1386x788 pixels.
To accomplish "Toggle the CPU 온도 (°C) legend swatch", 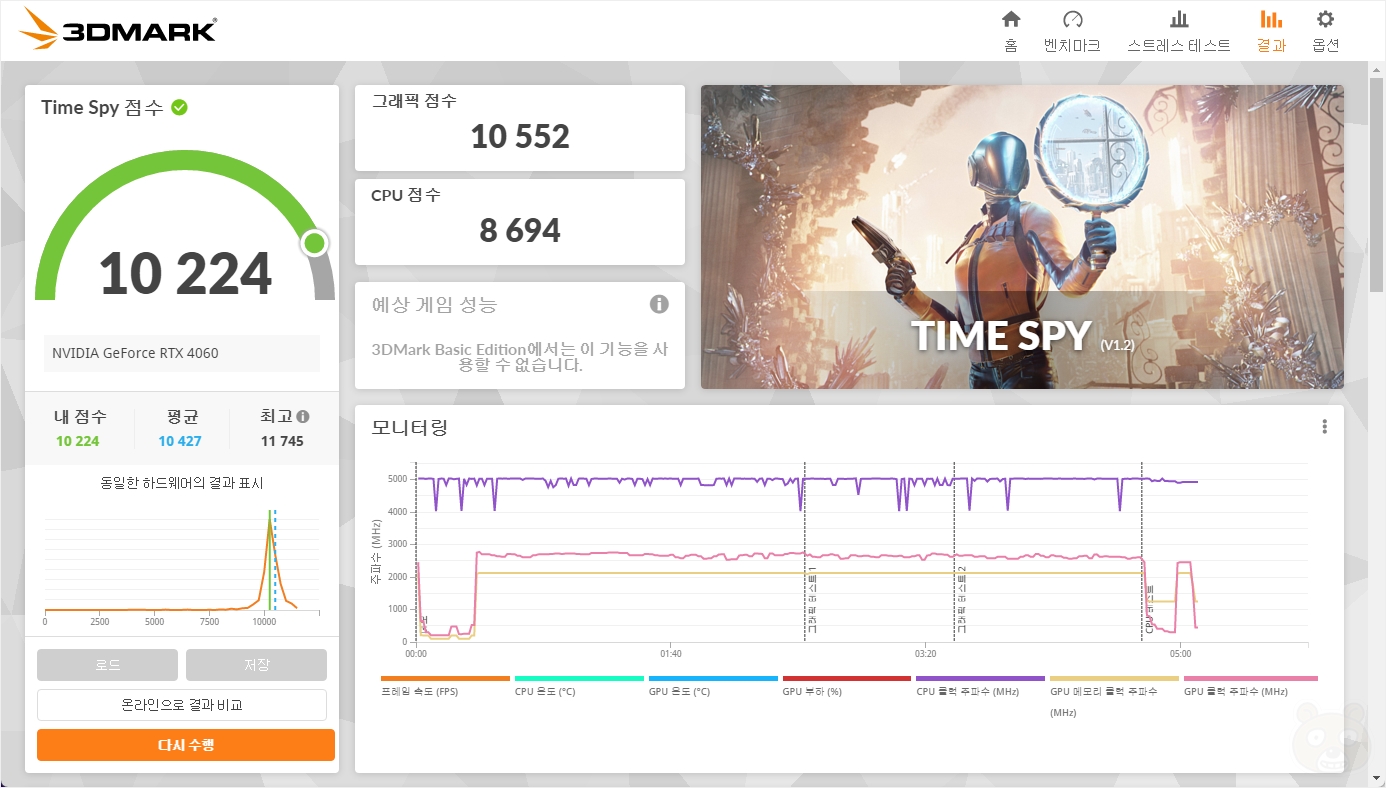I will pos(579,678).
